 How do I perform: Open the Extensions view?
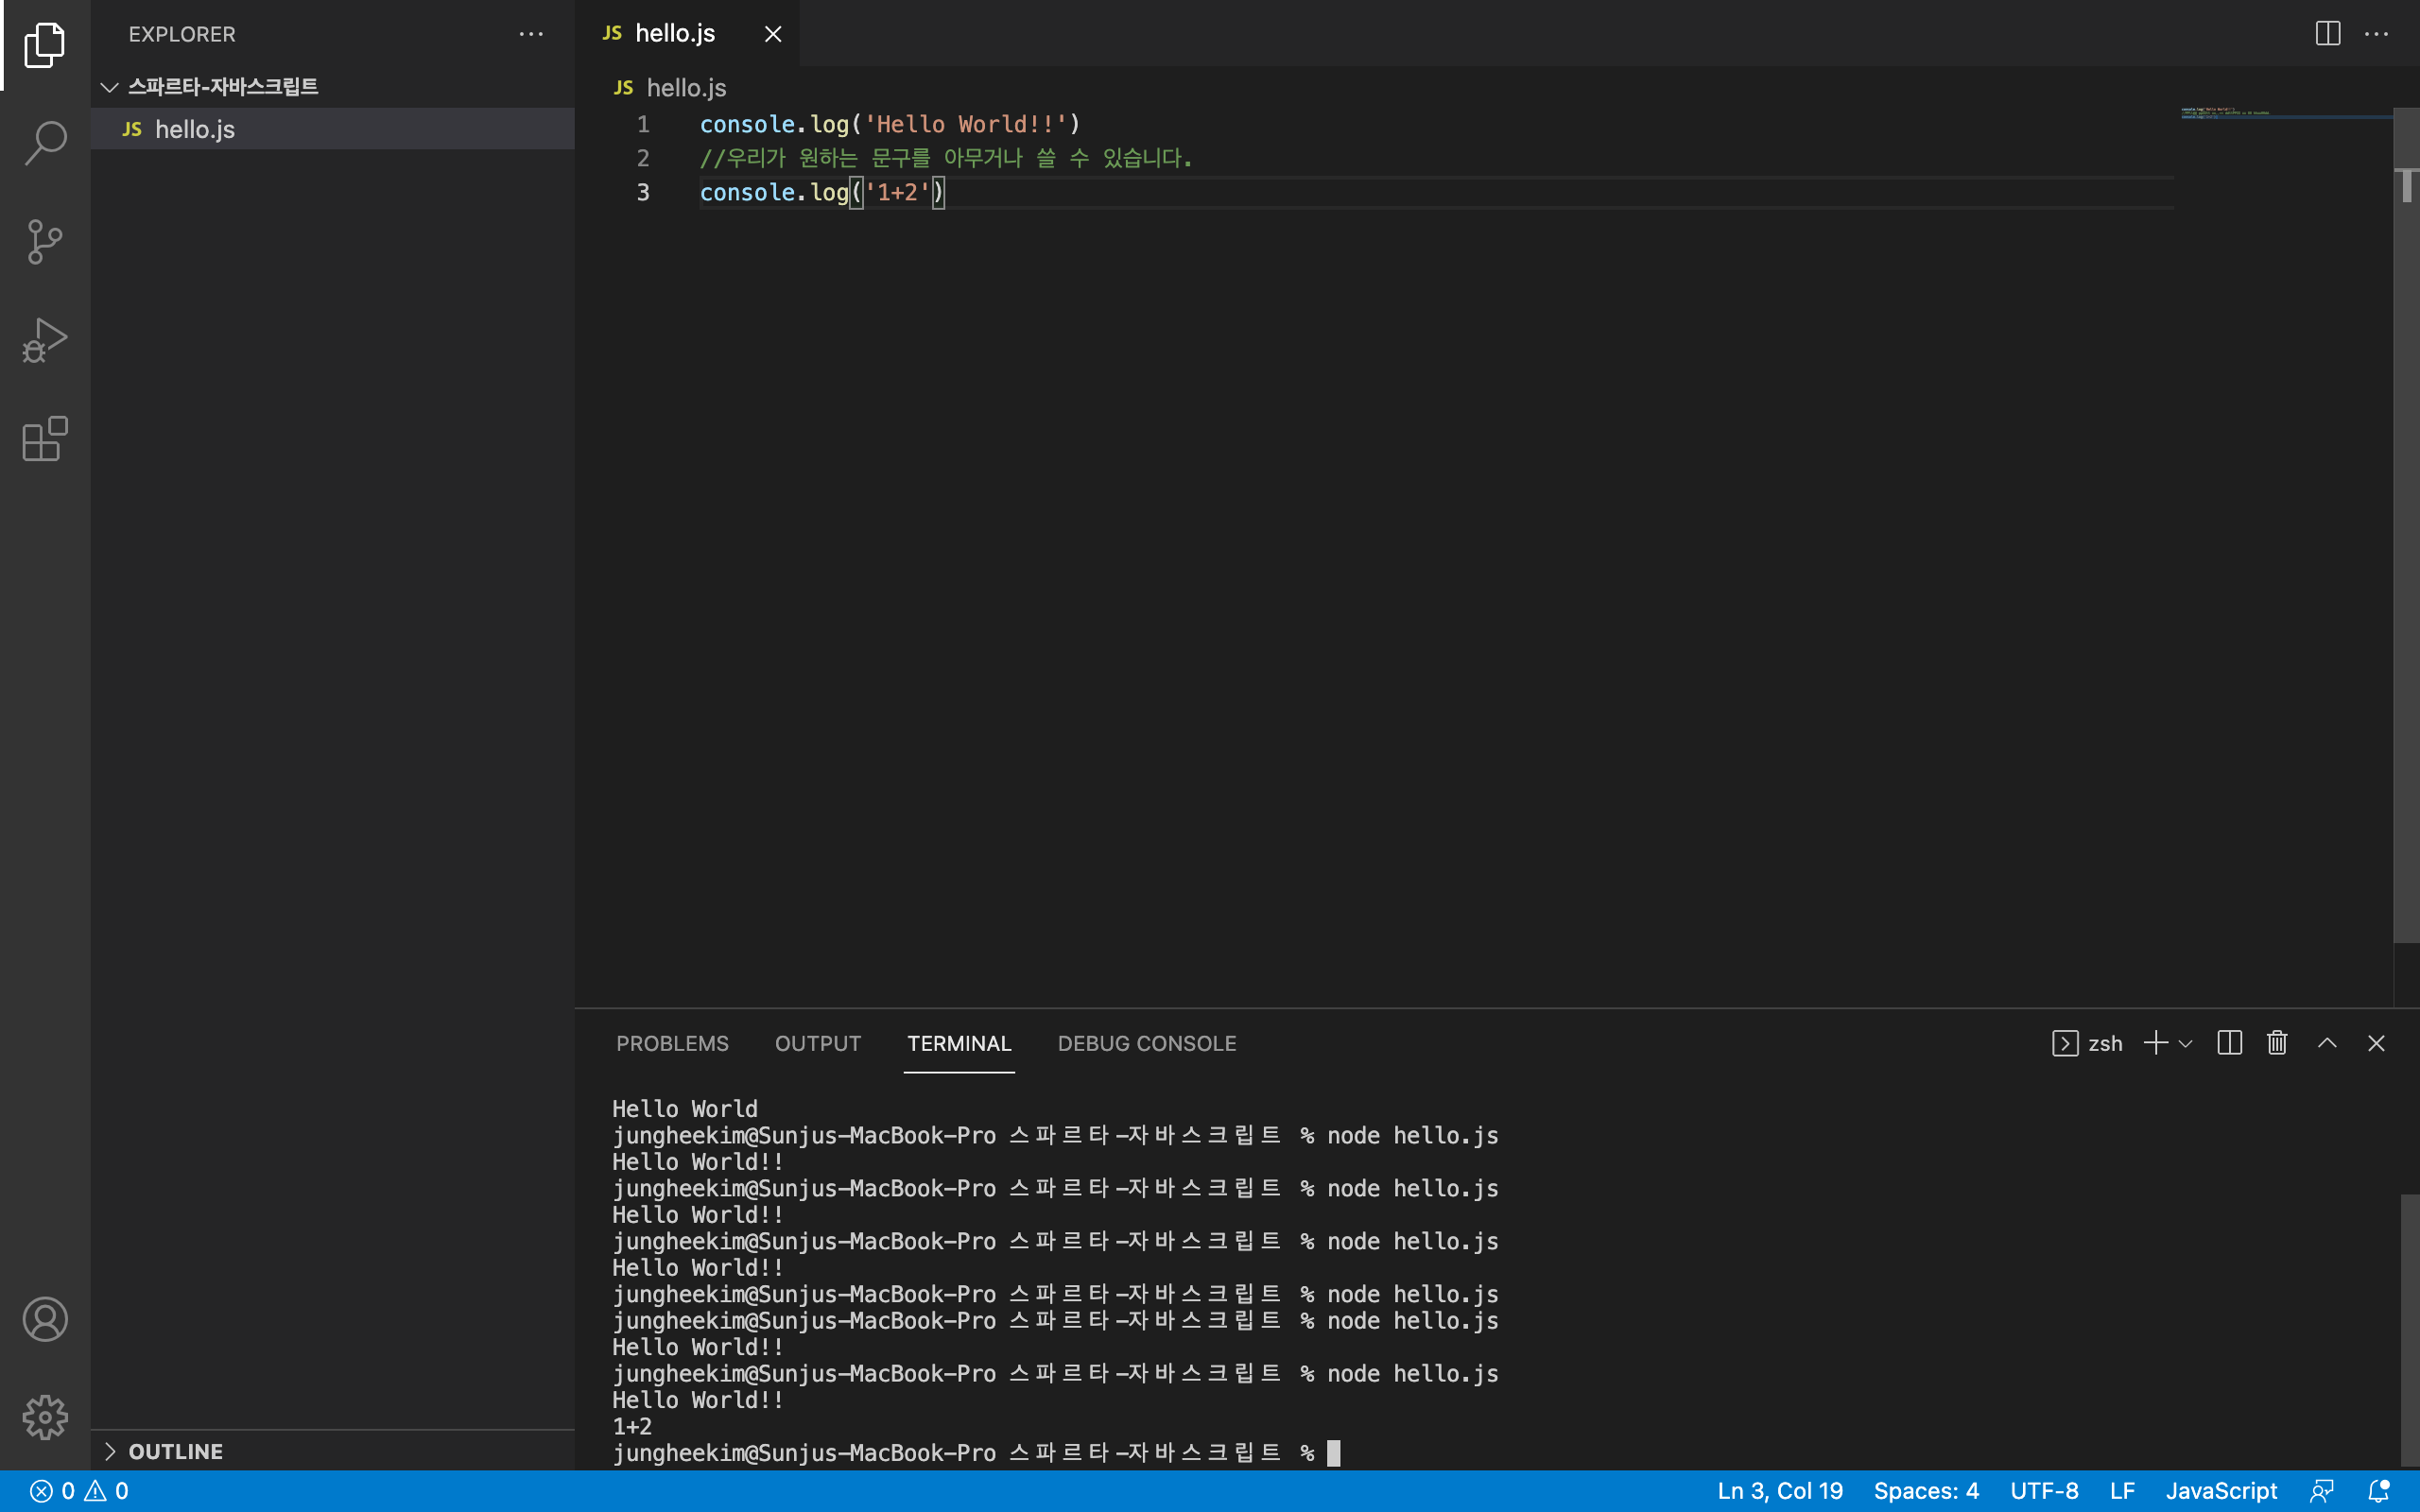point(45,439)
